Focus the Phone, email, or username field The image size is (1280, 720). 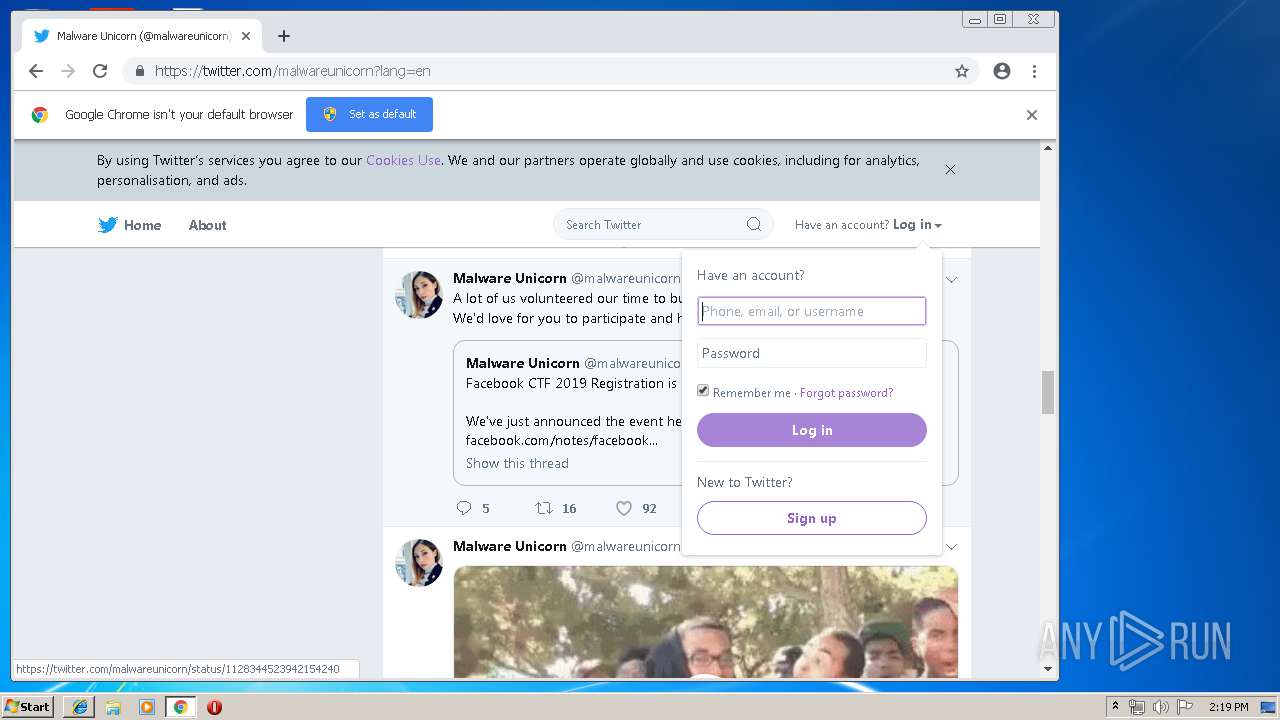812,311
